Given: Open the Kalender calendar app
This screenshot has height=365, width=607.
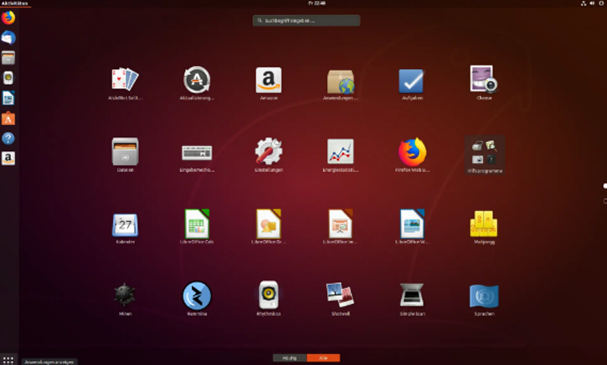Looking at the screenshot, I should (x=125, y=228).
